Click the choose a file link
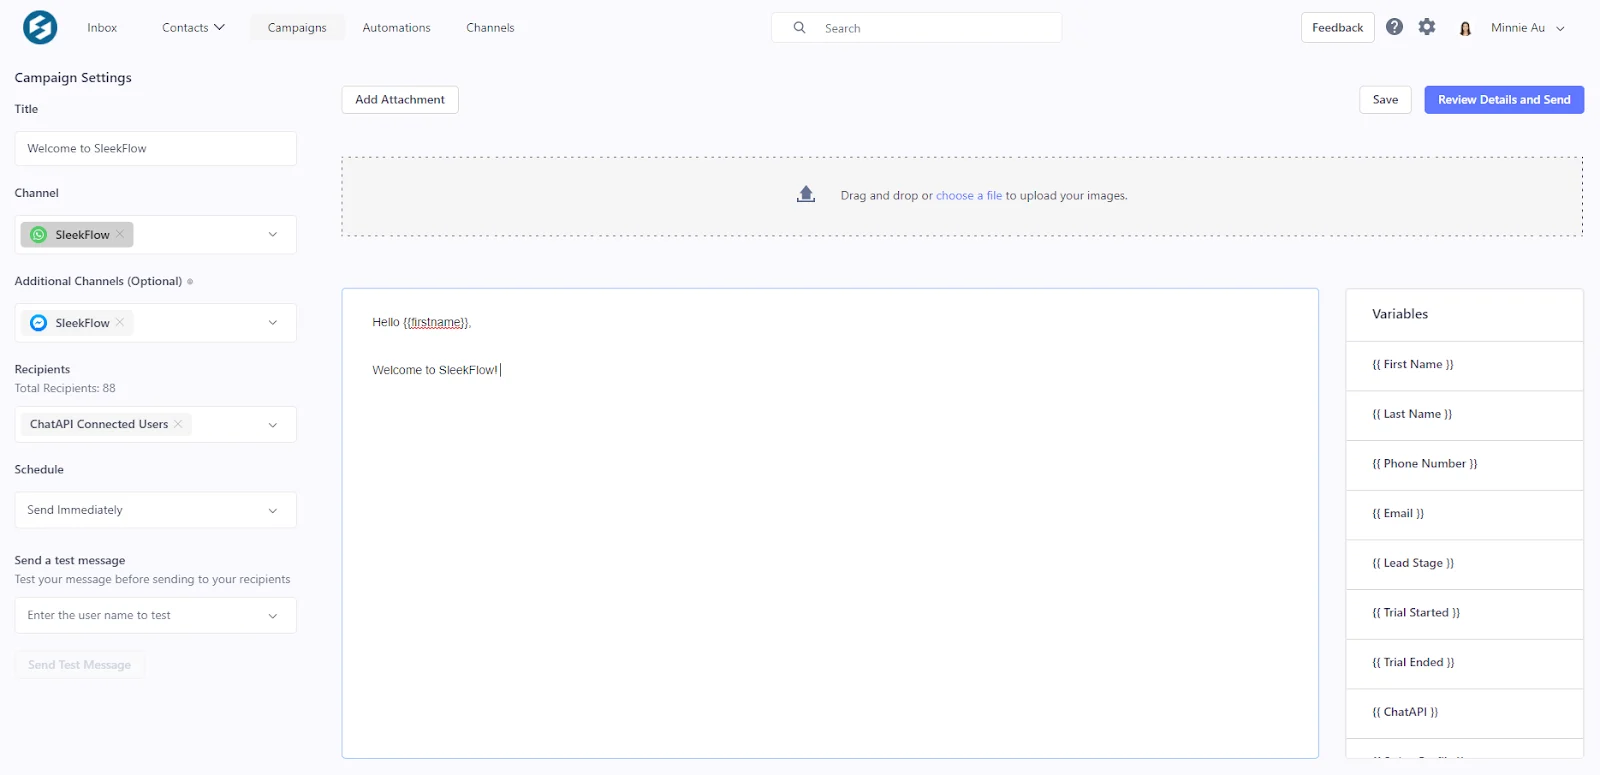The image size is (1600, 775). coord(968,196)
